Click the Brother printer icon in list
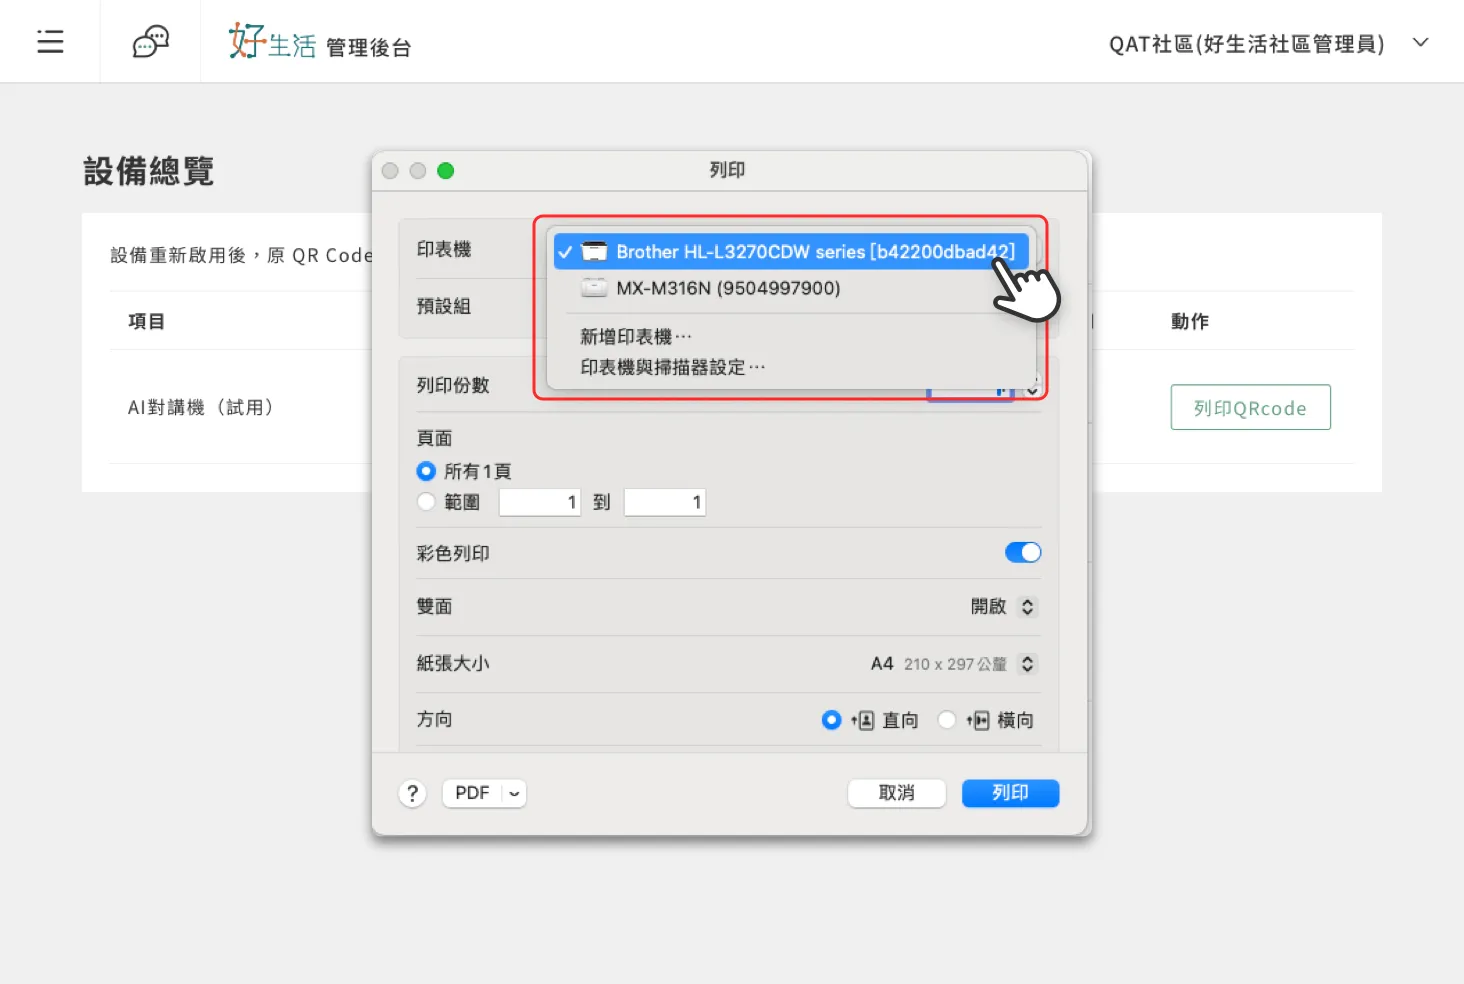 click(595, 252)
